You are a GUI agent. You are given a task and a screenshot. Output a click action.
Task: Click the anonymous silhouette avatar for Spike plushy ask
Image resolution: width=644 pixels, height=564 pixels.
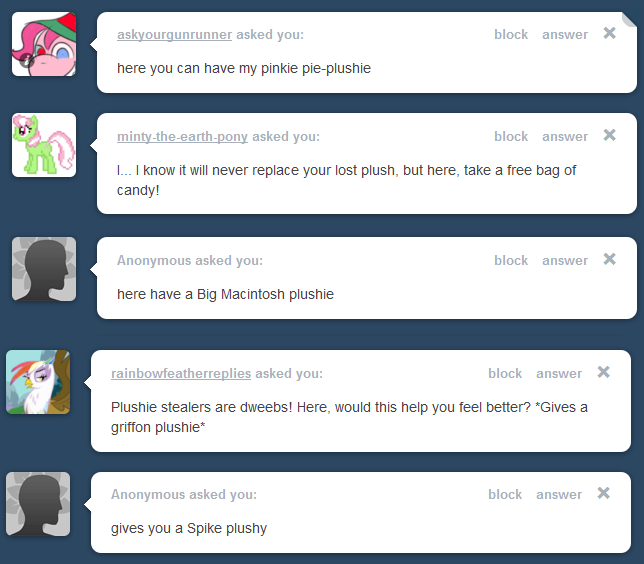(x=38, y=504)
